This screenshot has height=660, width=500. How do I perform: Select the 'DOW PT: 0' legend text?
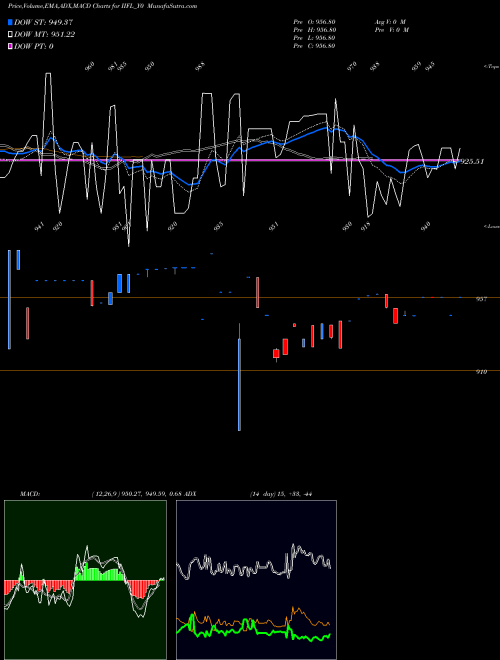pyautogui.click(x=34, y=46)
